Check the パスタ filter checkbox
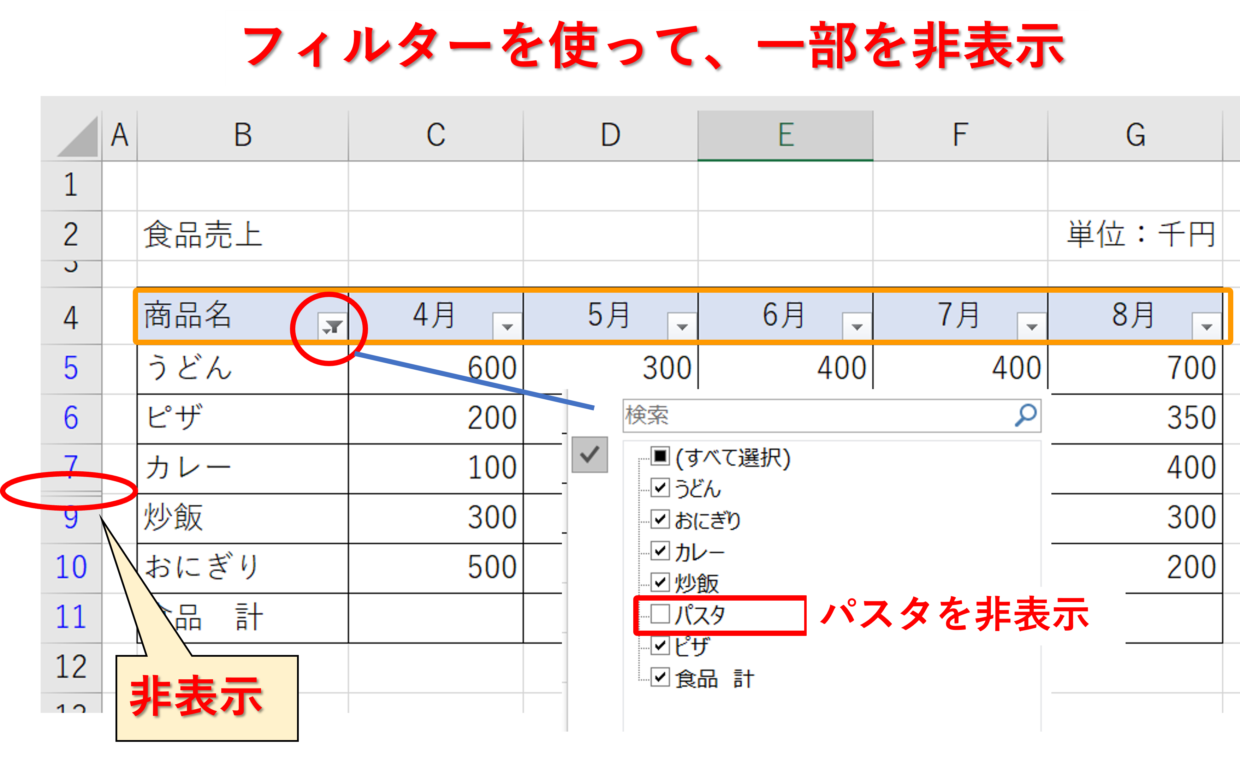This screenshot has height=757, width=1240. (x=660, y=615)
